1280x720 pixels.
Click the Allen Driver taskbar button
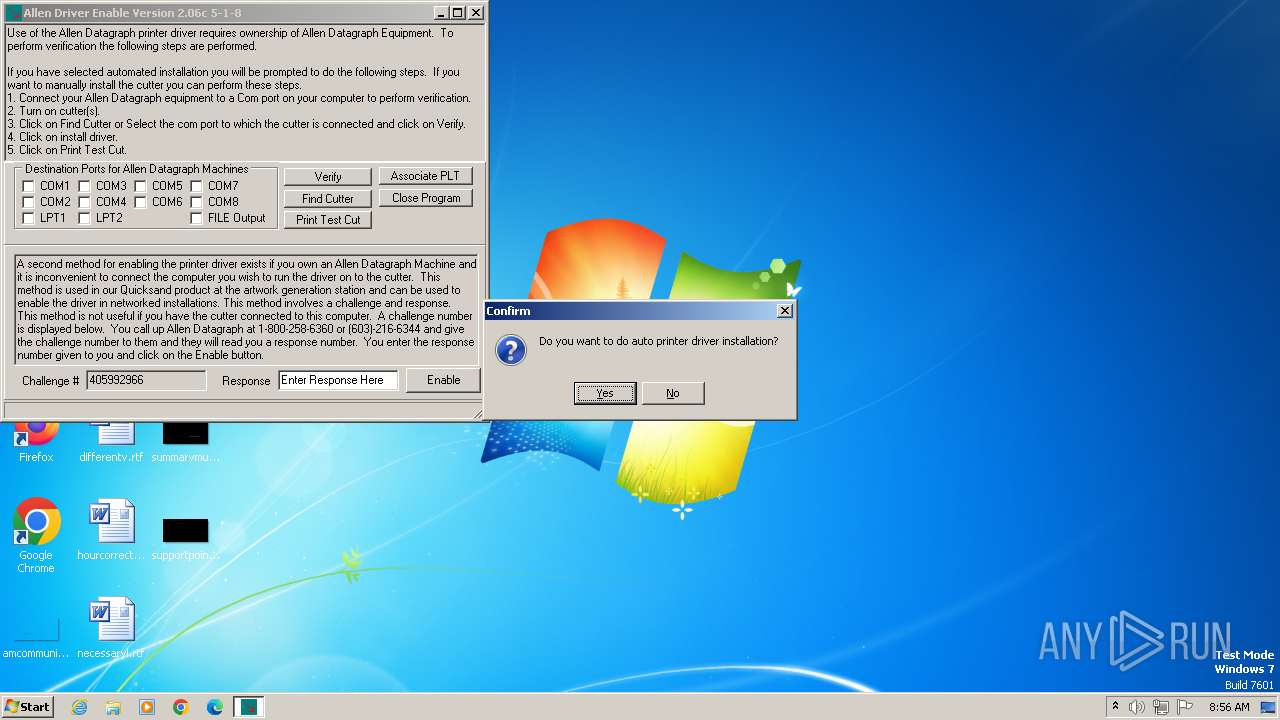click(249, 707)
